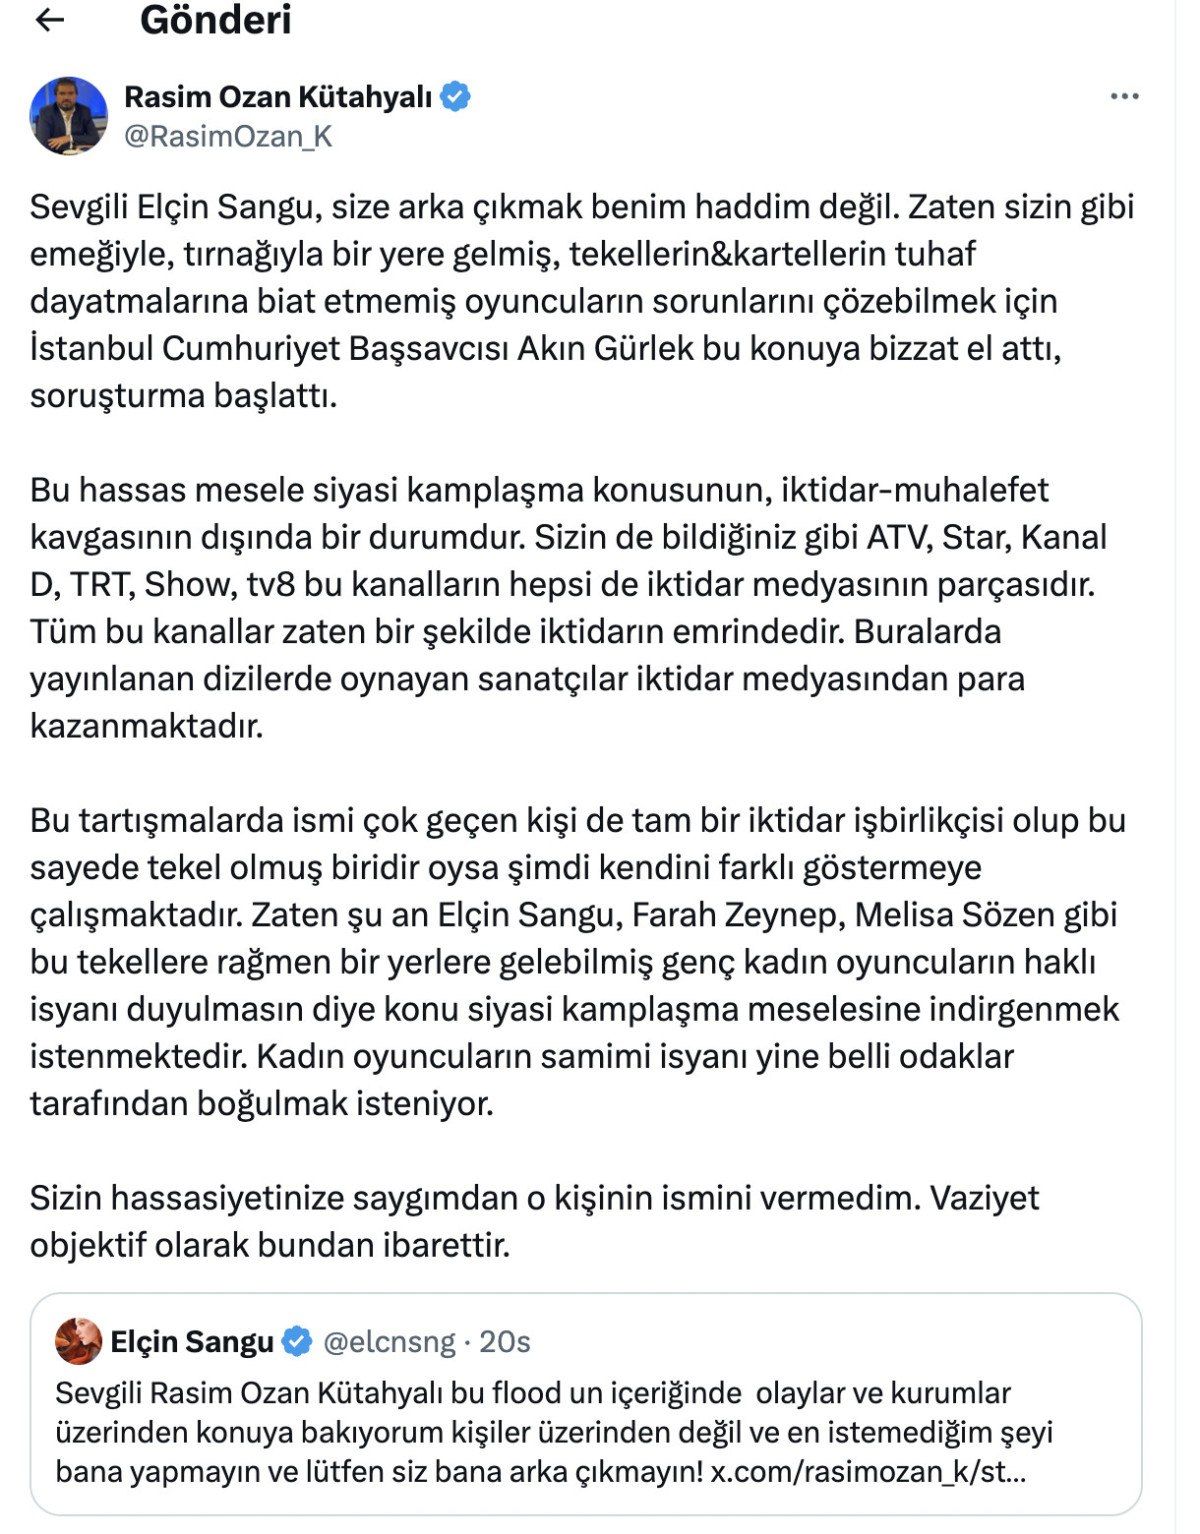The width and height of the screenshot is (1200, 1534).
Task: Open the Rasim Ozan Kütahyalı display name
Action: pos(277,97)
